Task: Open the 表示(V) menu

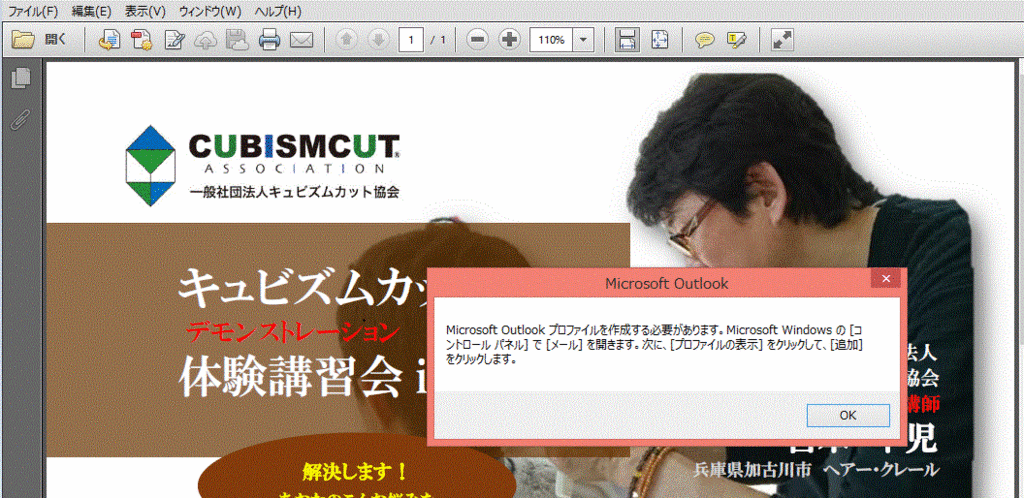Action: [146, 11]
